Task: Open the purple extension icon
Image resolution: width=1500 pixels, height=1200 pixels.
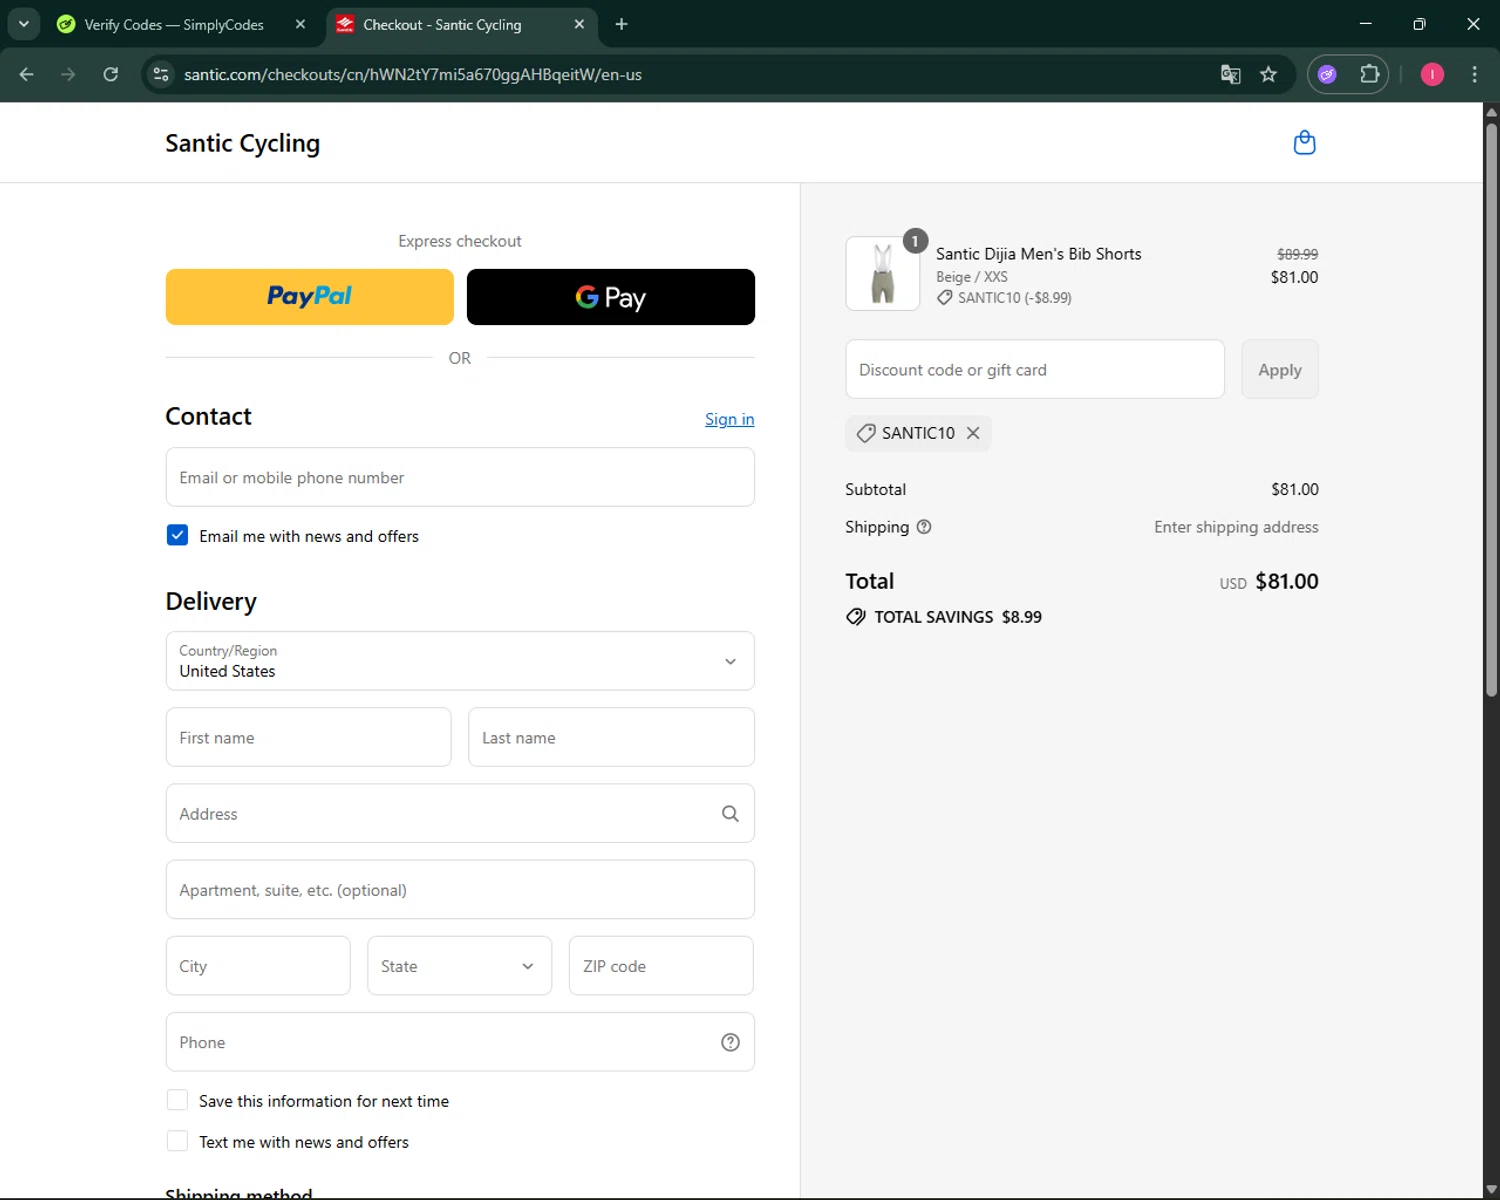Action: click(1327, 74)
